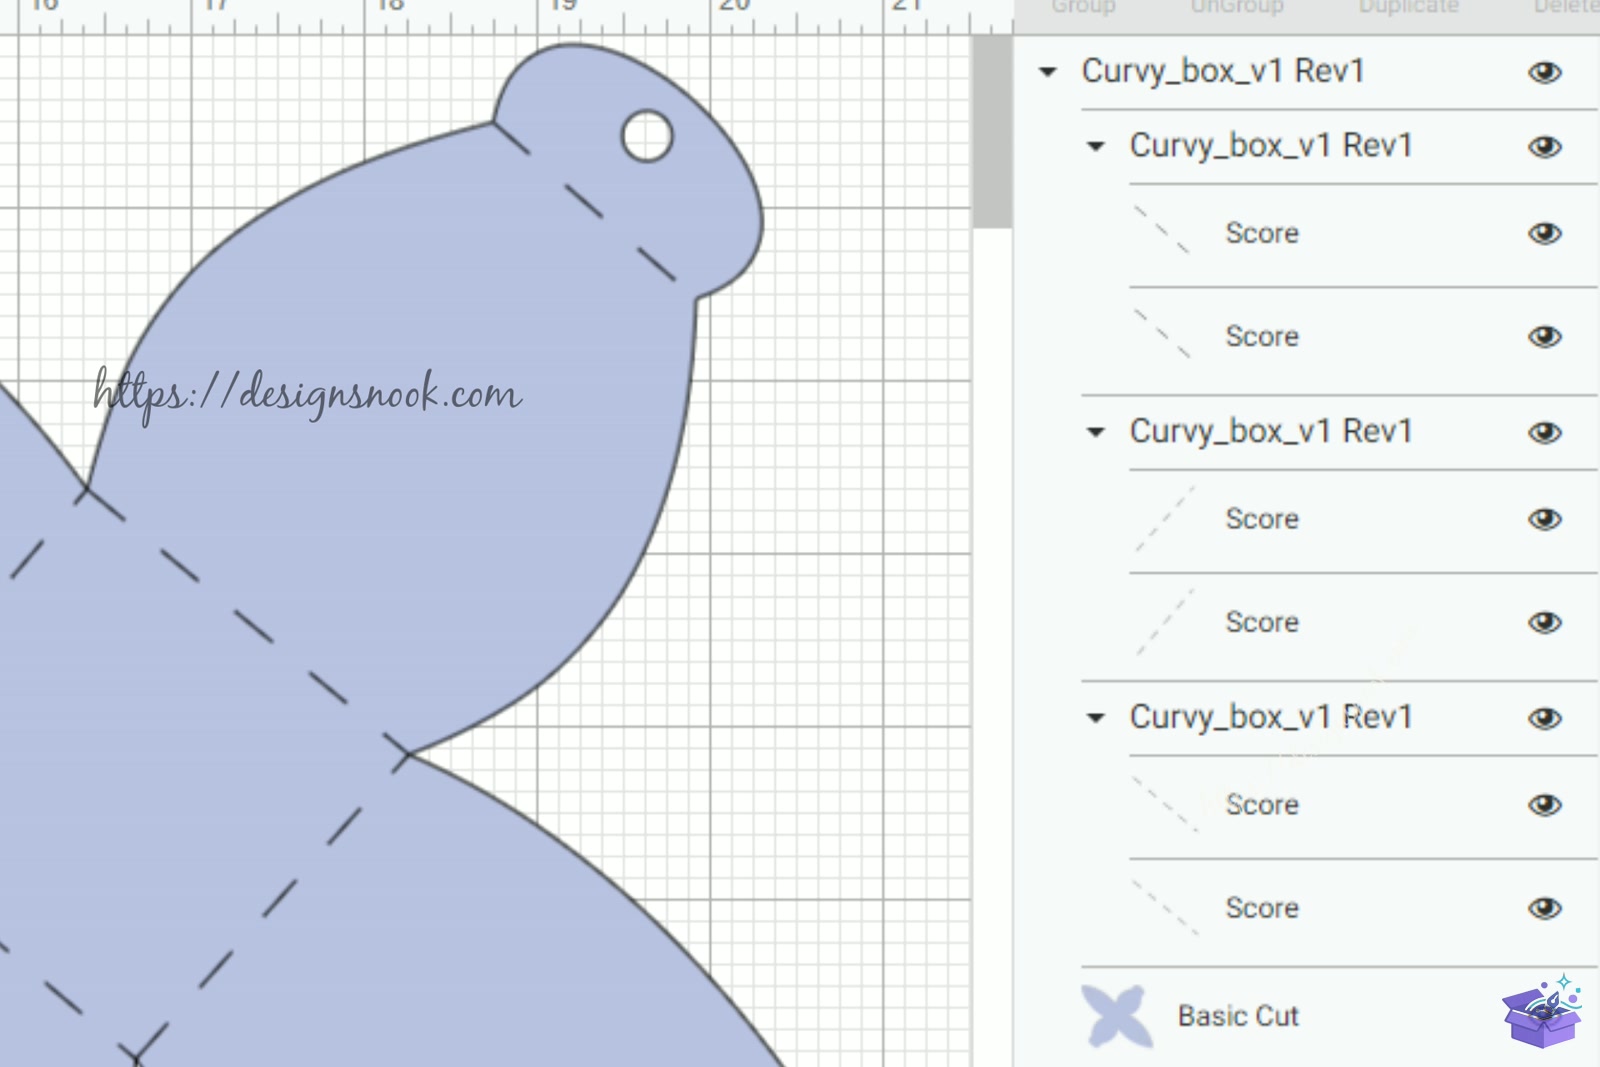Viewport: 1600px width, 1067px height.
Task: Hide the second Score layer from the top
Action: (x=1545, y=337)
